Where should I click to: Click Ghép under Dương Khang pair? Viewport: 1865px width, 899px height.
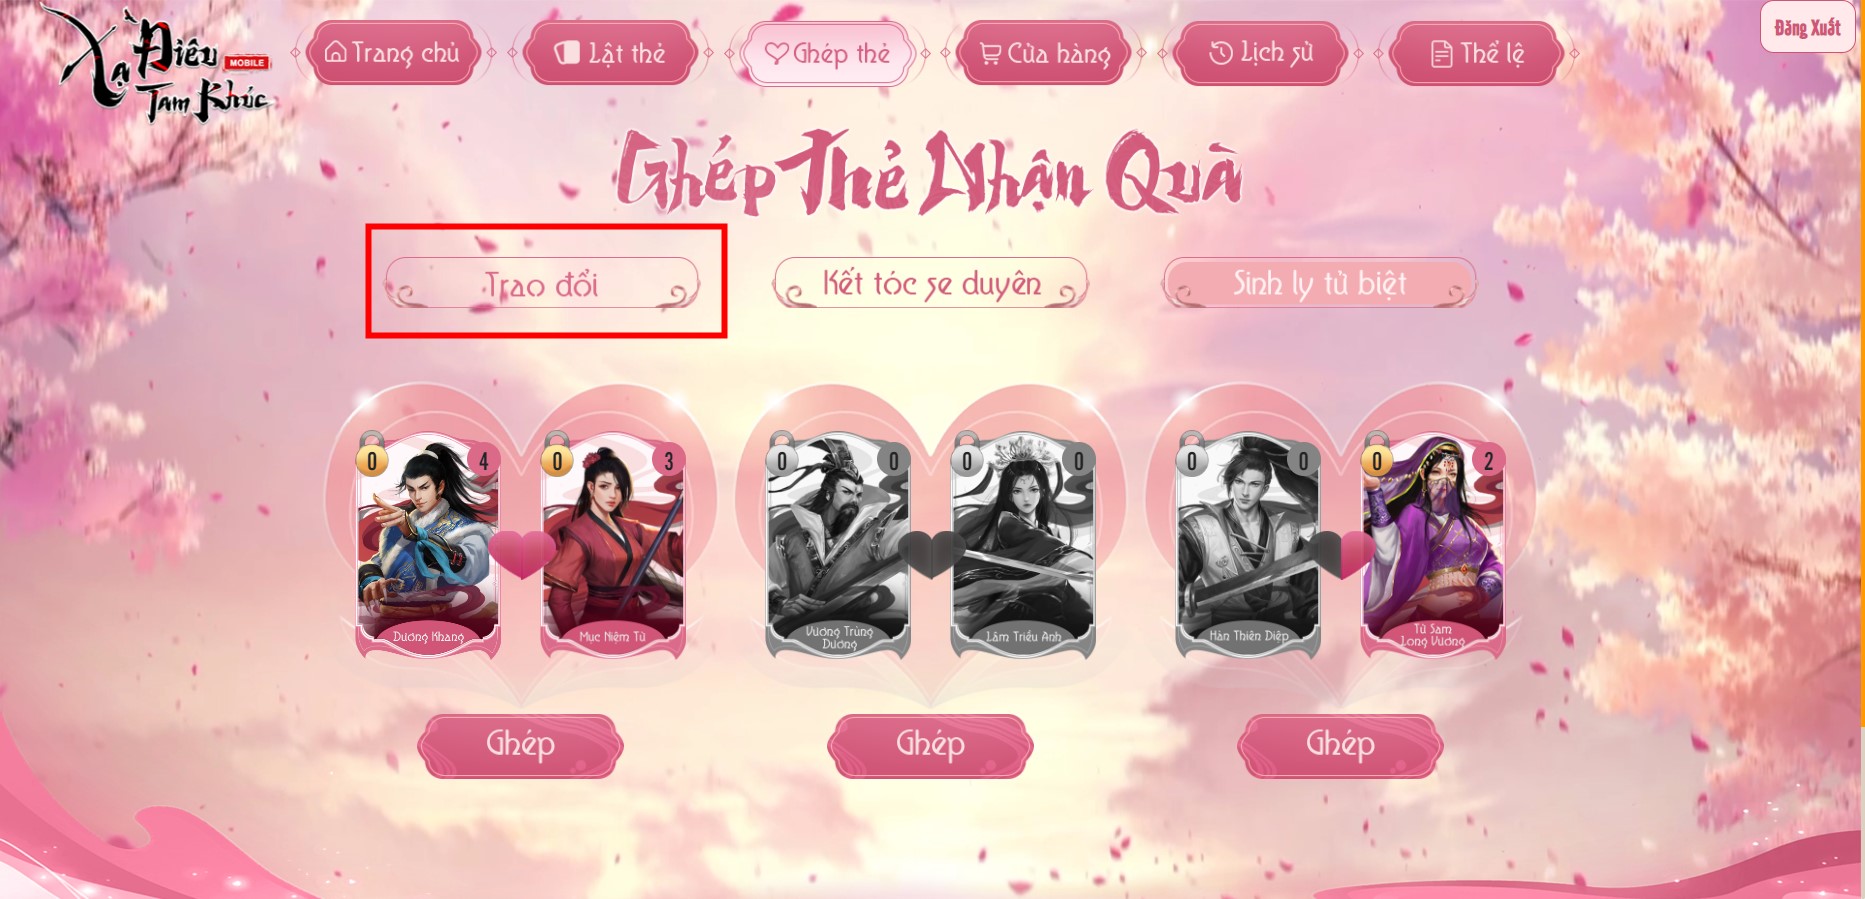click(520, 745)
